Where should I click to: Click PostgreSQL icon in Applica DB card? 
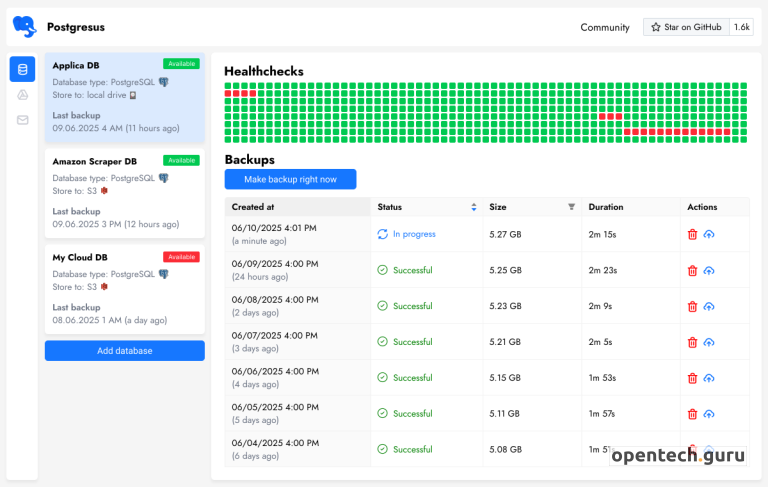(164, 82)
